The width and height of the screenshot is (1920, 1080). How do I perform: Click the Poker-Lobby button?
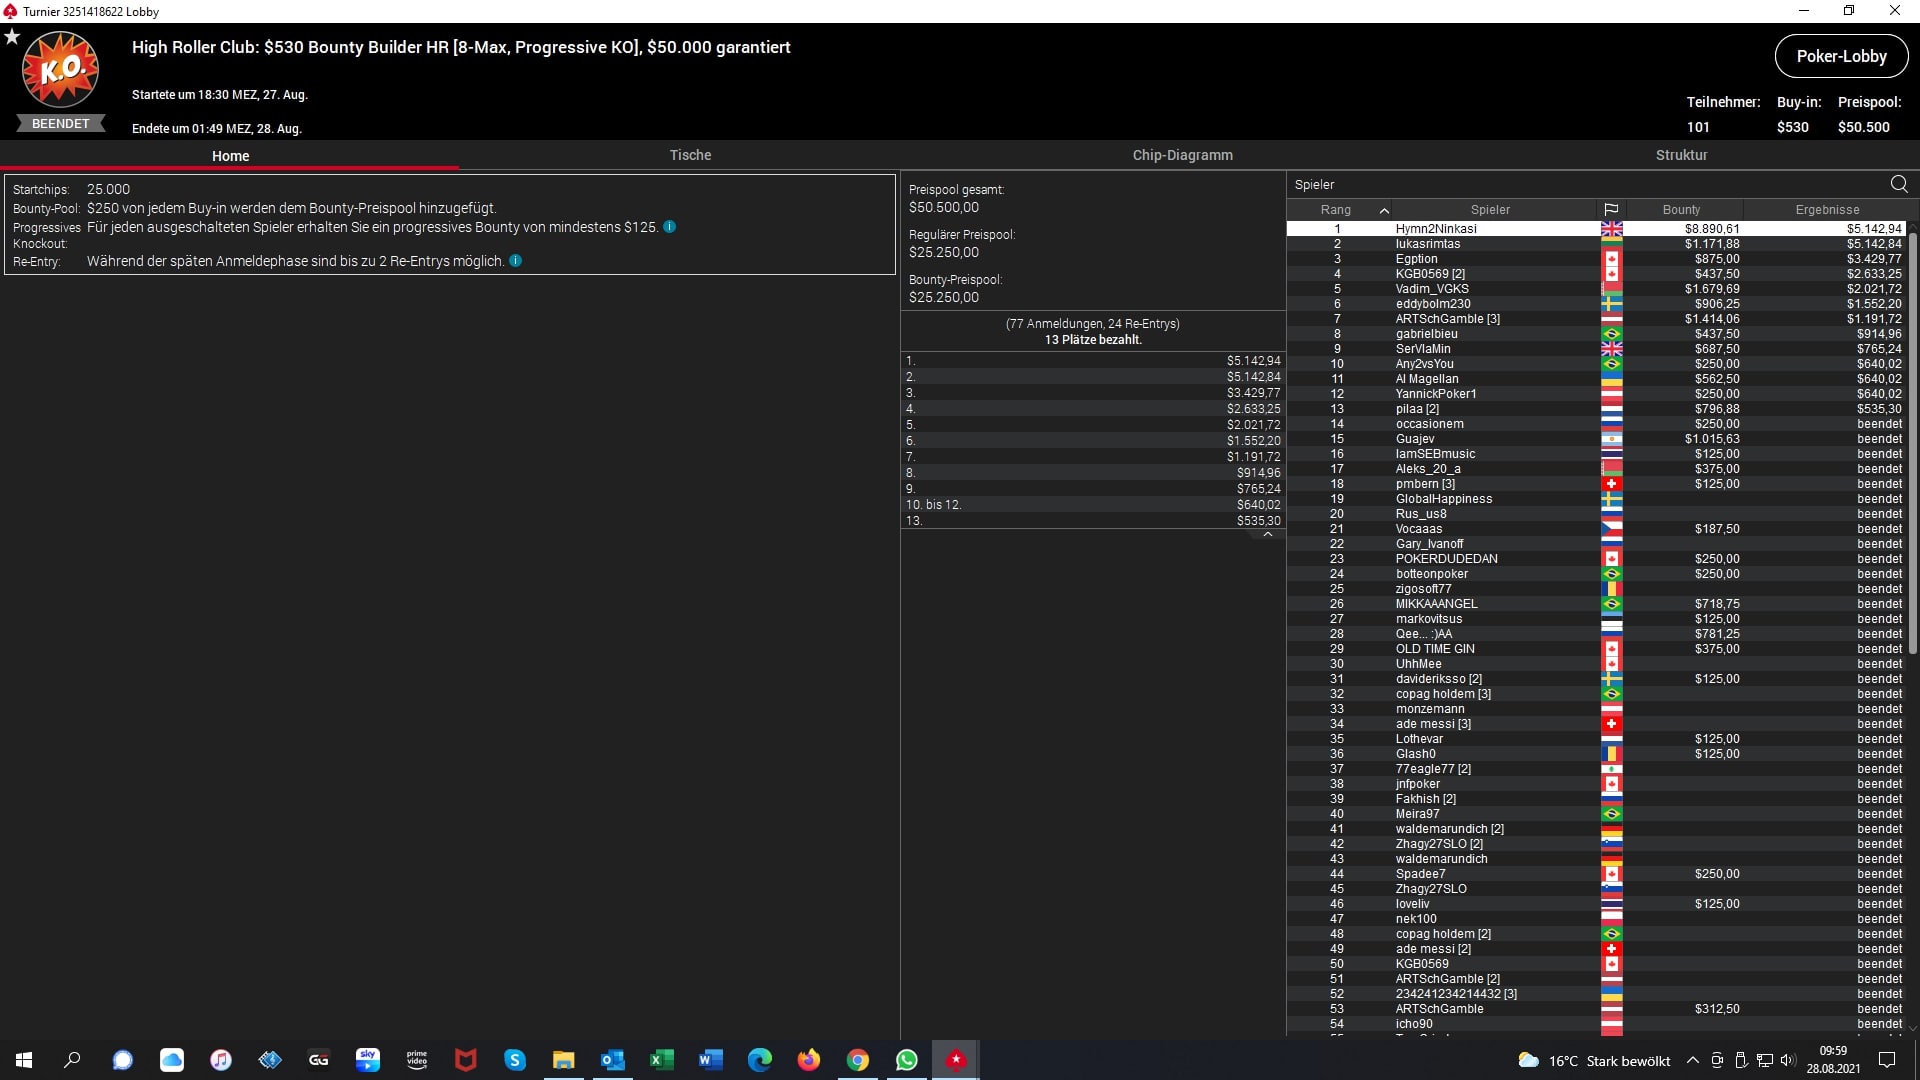pos(1841,56)
